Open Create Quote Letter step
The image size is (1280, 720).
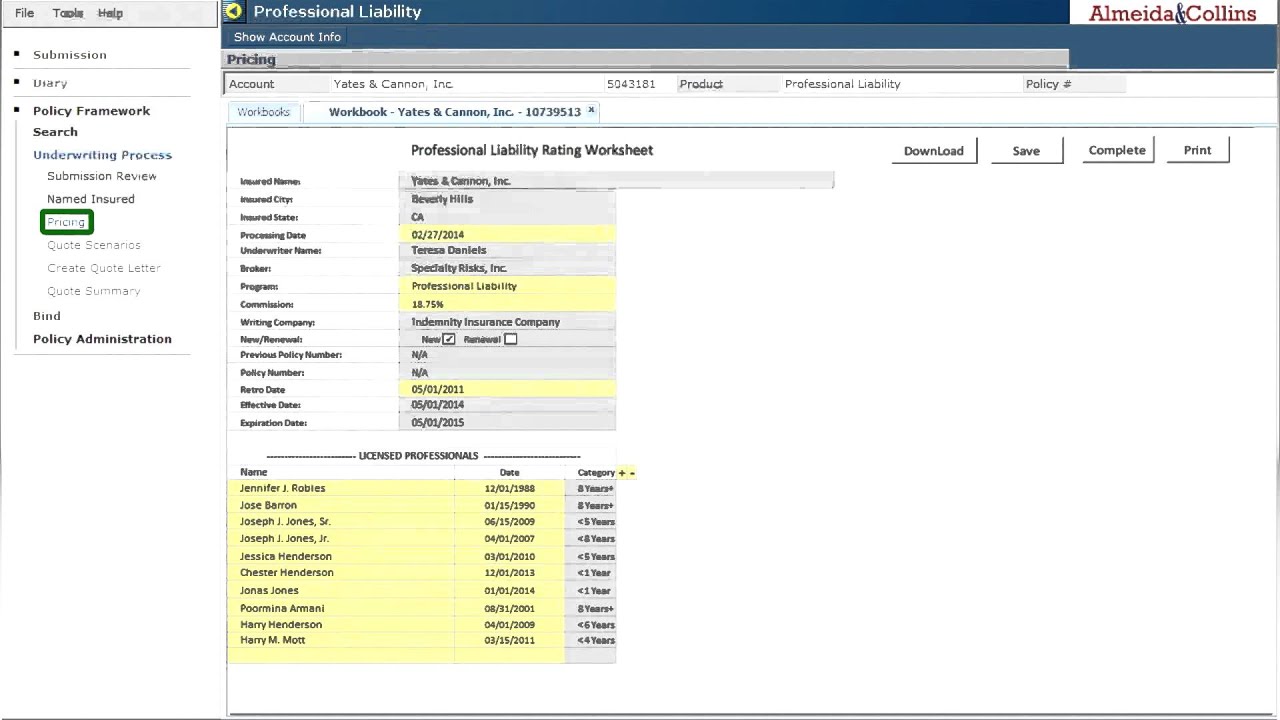click(104, 268)
